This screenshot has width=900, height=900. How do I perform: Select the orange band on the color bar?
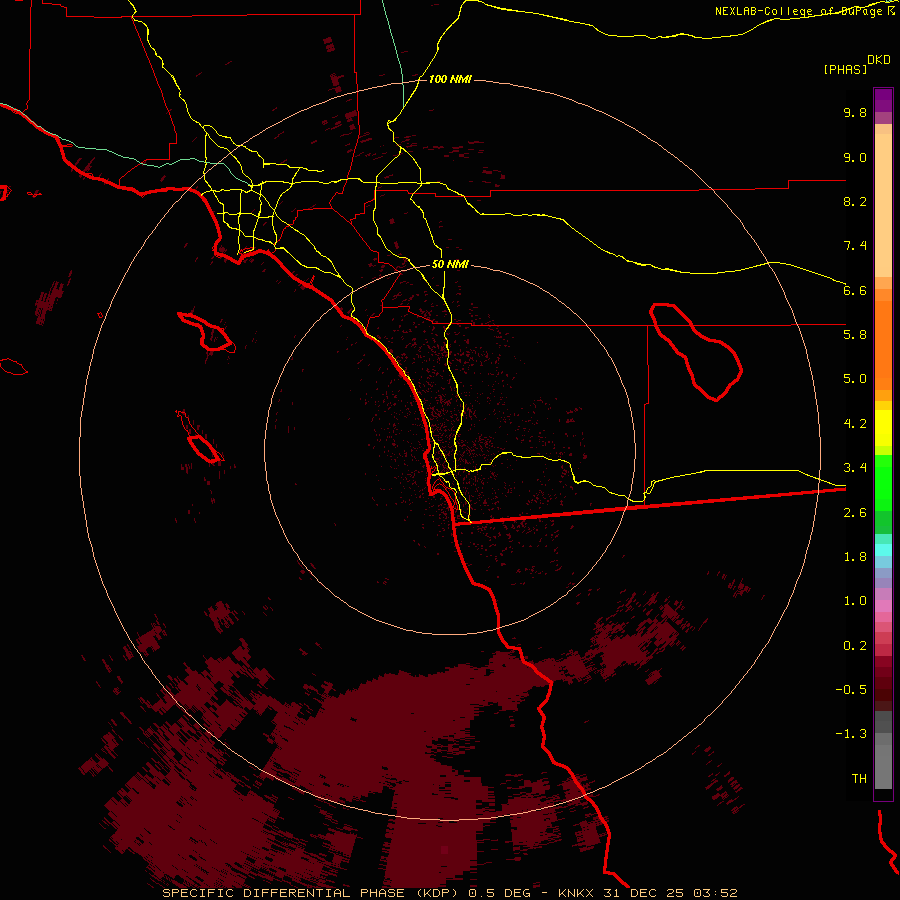coord(883,346)
